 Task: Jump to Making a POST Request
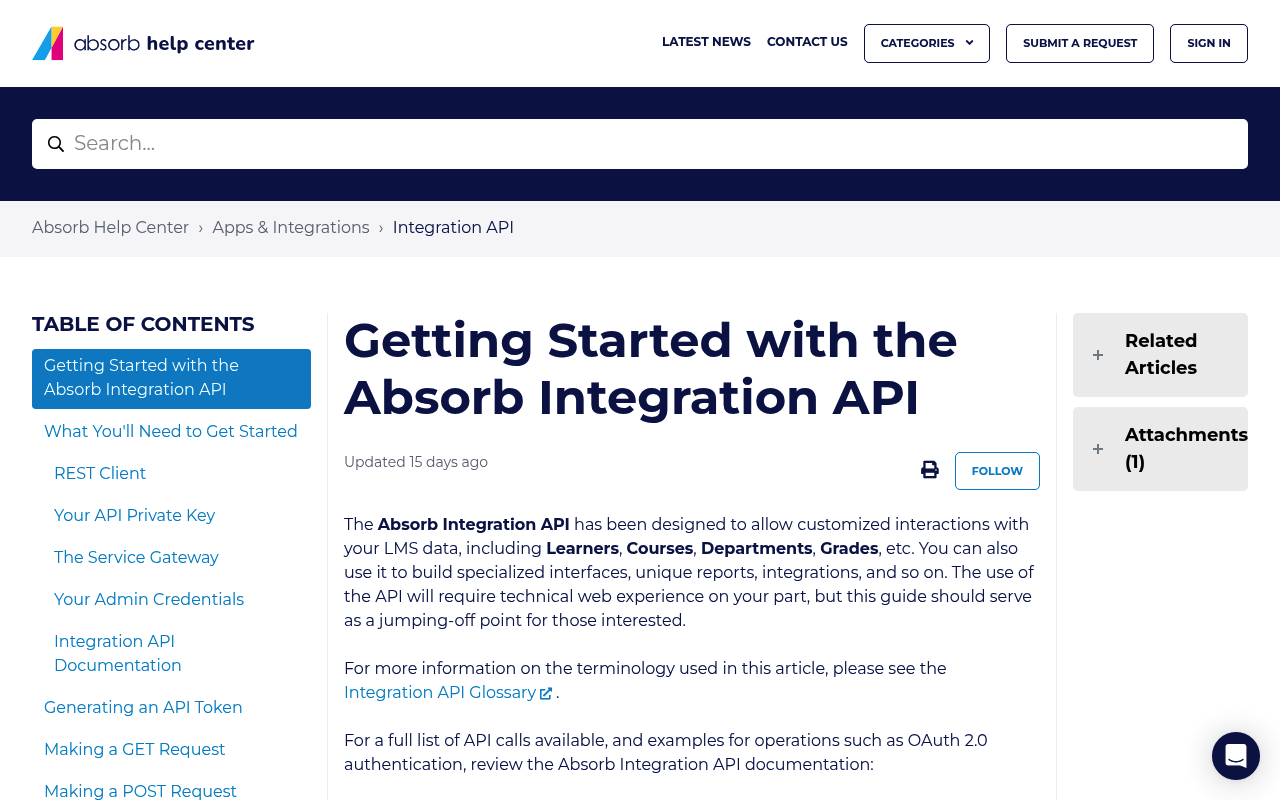140,791
